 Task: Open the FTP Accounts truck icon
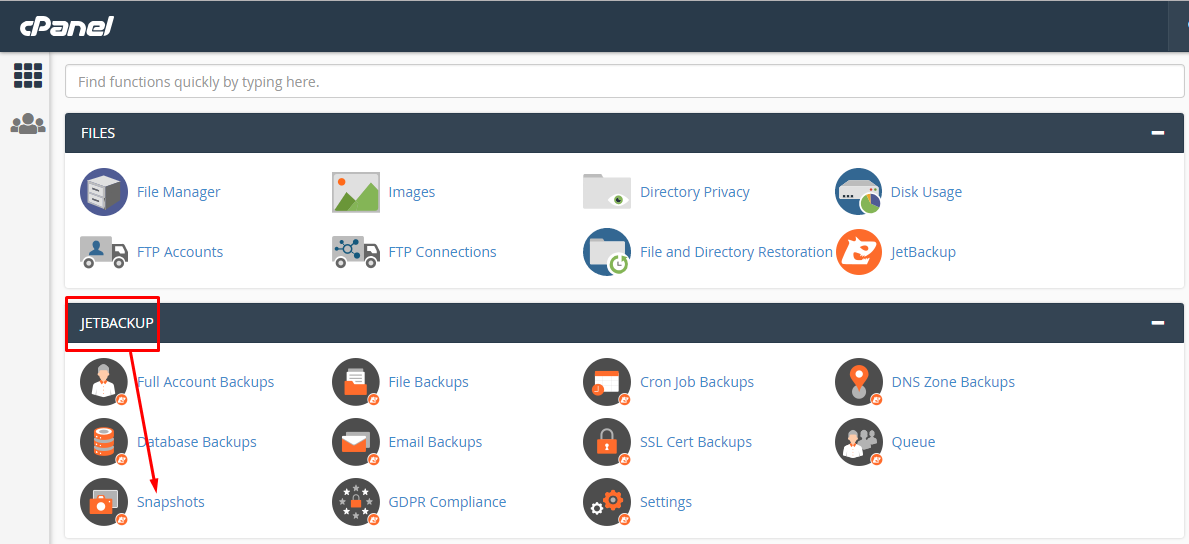click(x=104, y=252)
